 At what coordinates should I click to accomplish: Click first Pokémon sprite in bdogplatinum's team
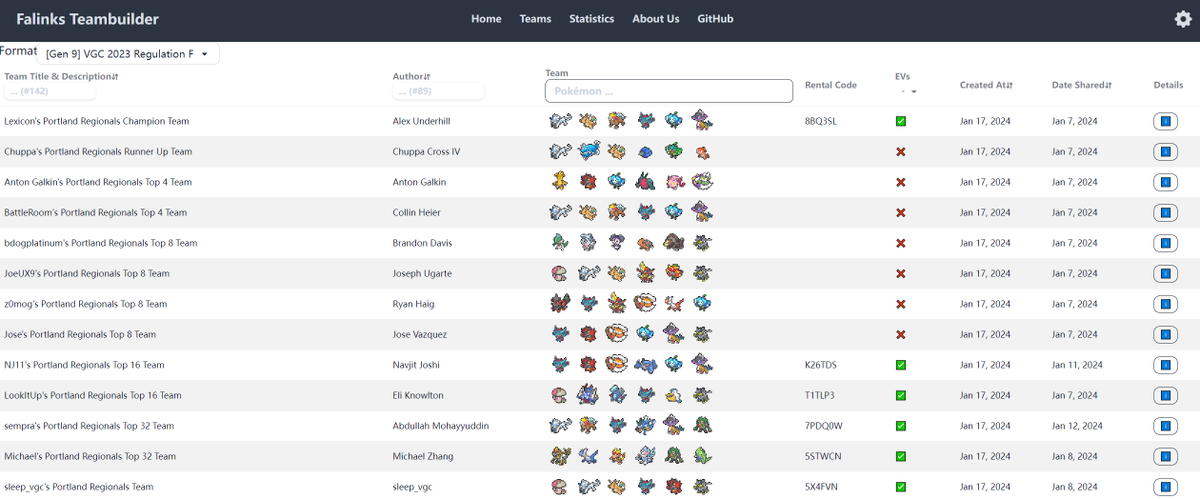pyautogui.click(x=560, y=243)
